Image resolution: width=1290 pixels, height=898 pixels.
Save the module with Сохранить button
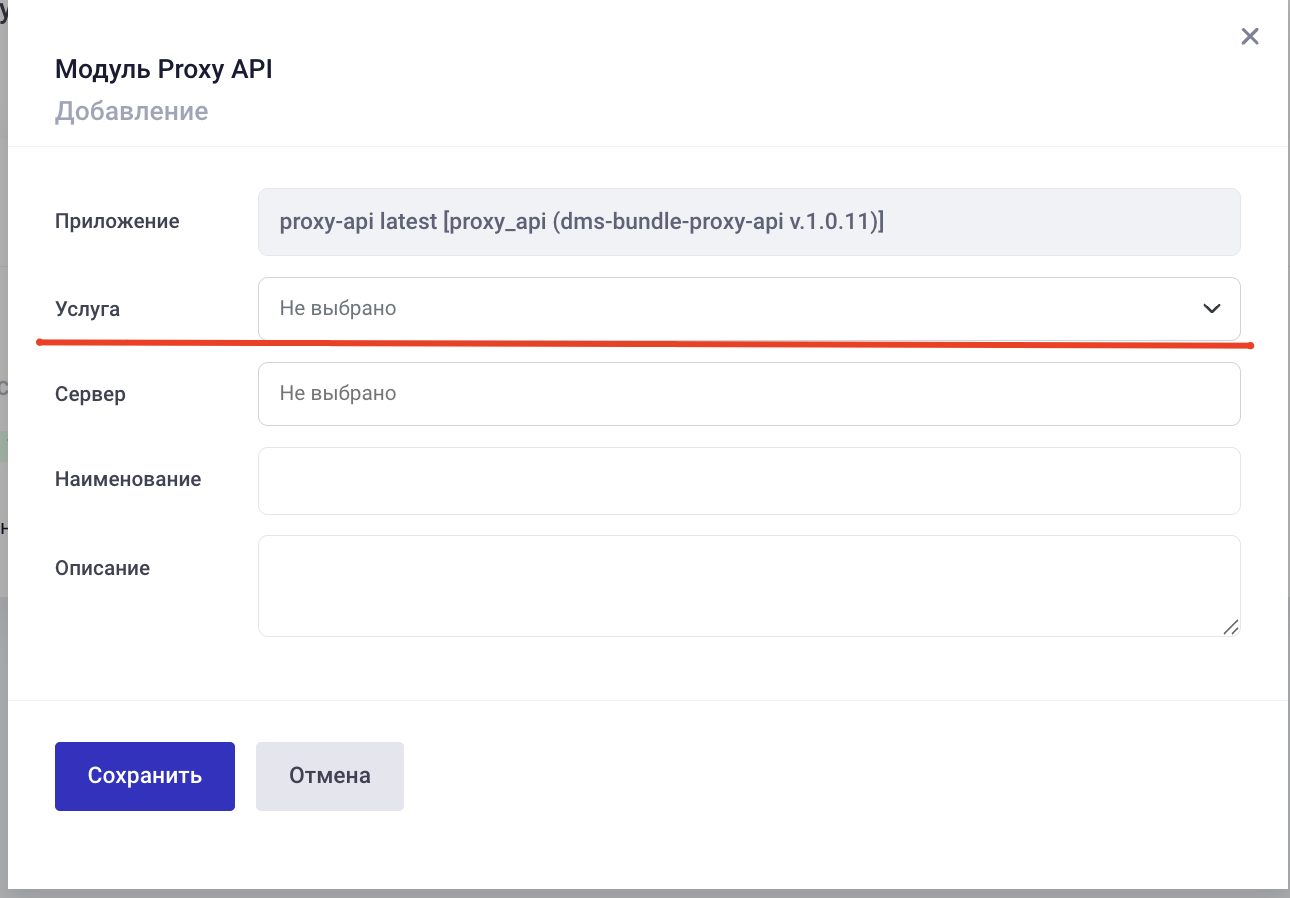click(145, 776)
